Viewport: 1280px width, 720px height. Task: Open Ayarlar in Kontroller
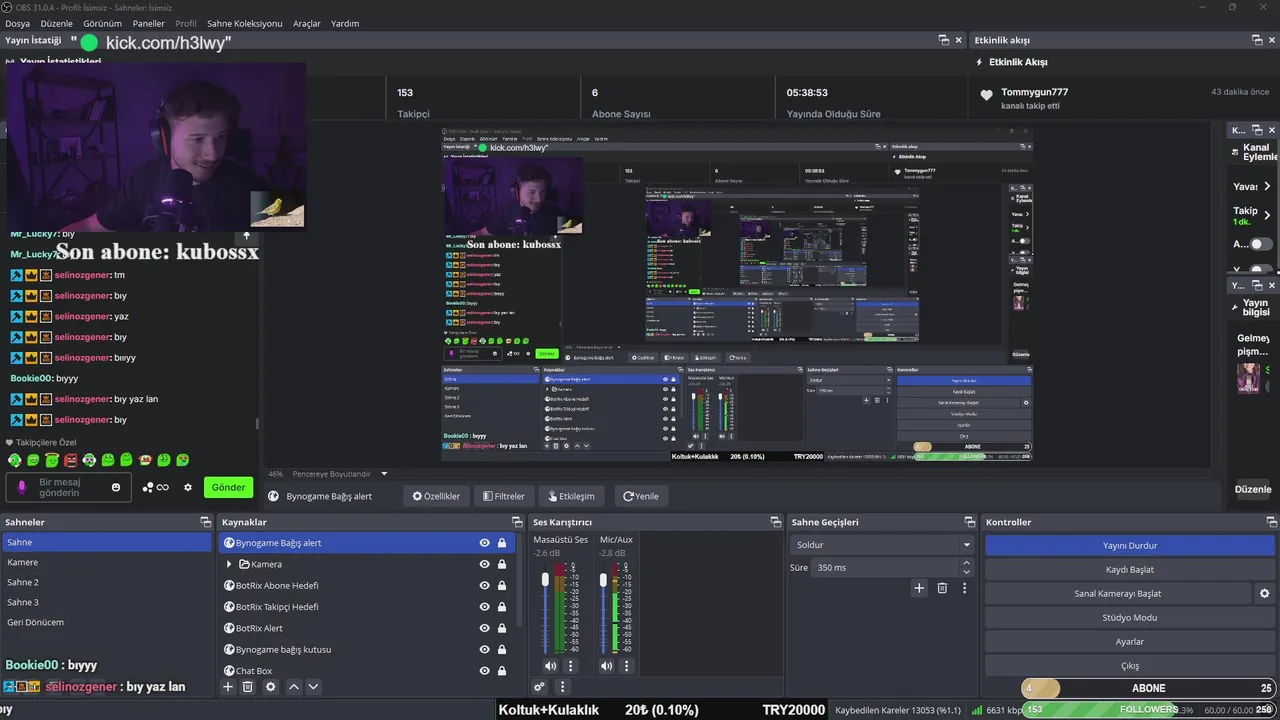(1130, 641)
